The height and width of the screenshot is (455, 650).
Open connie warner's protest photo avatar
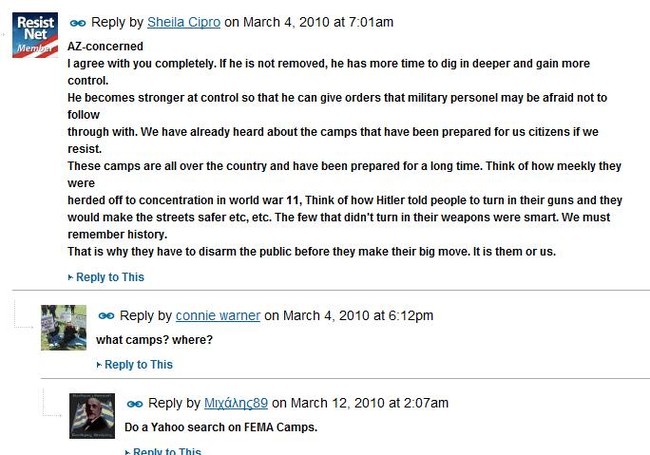64,328
